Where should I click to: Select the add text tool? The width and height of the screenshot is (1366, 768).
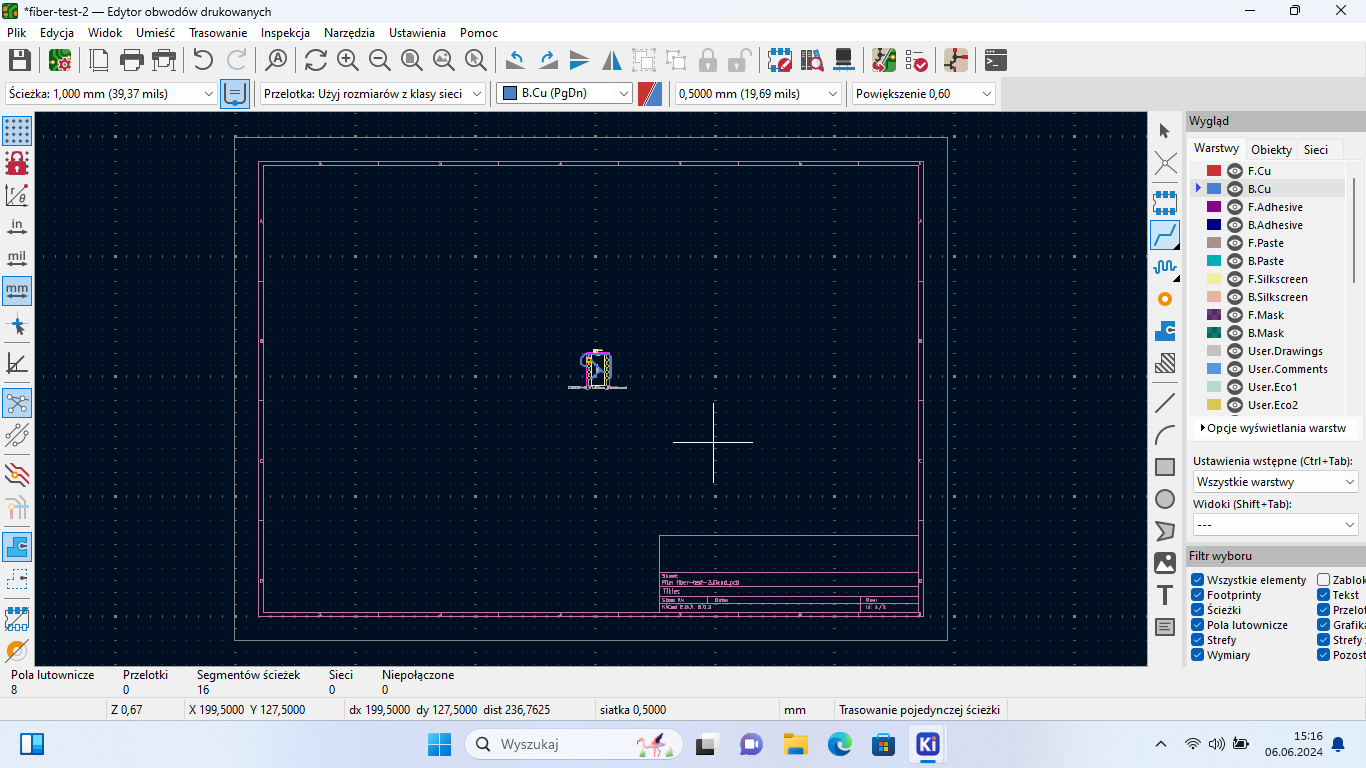pos(1165,595)
